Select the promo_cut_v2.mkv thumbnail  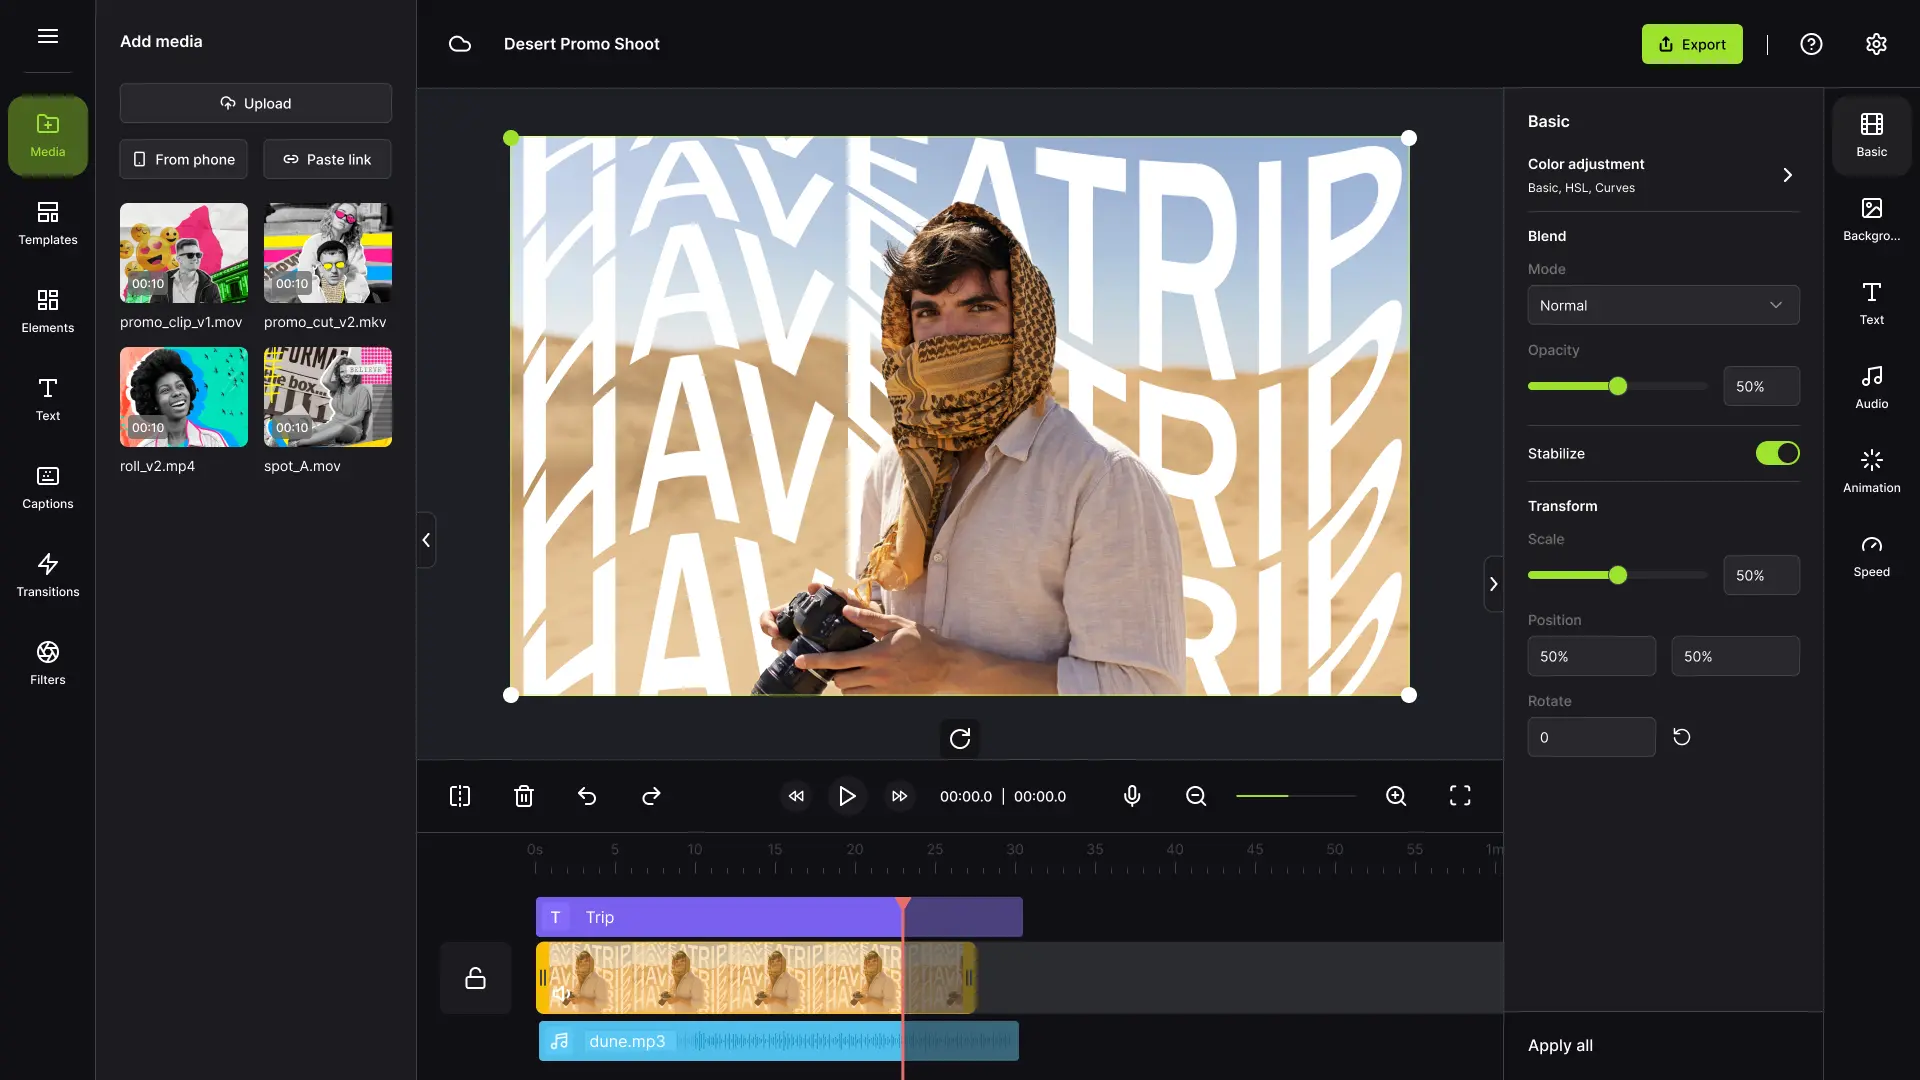click(328, 253)
